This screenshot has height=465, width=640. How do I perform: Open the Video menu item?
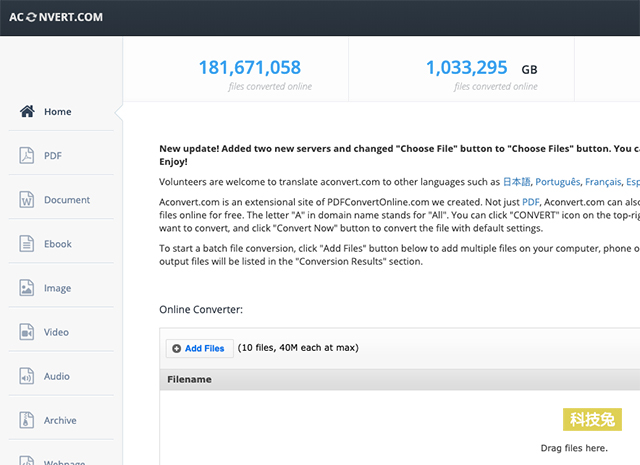(61, 332)
